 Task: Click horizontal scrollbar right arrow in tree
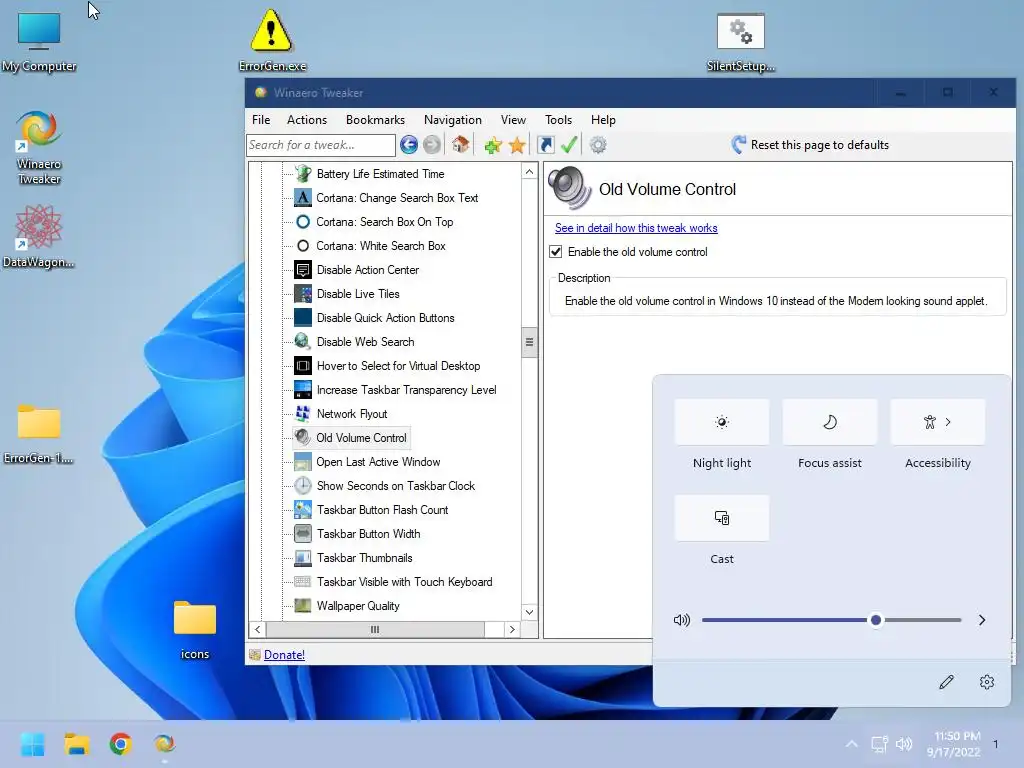512,630
